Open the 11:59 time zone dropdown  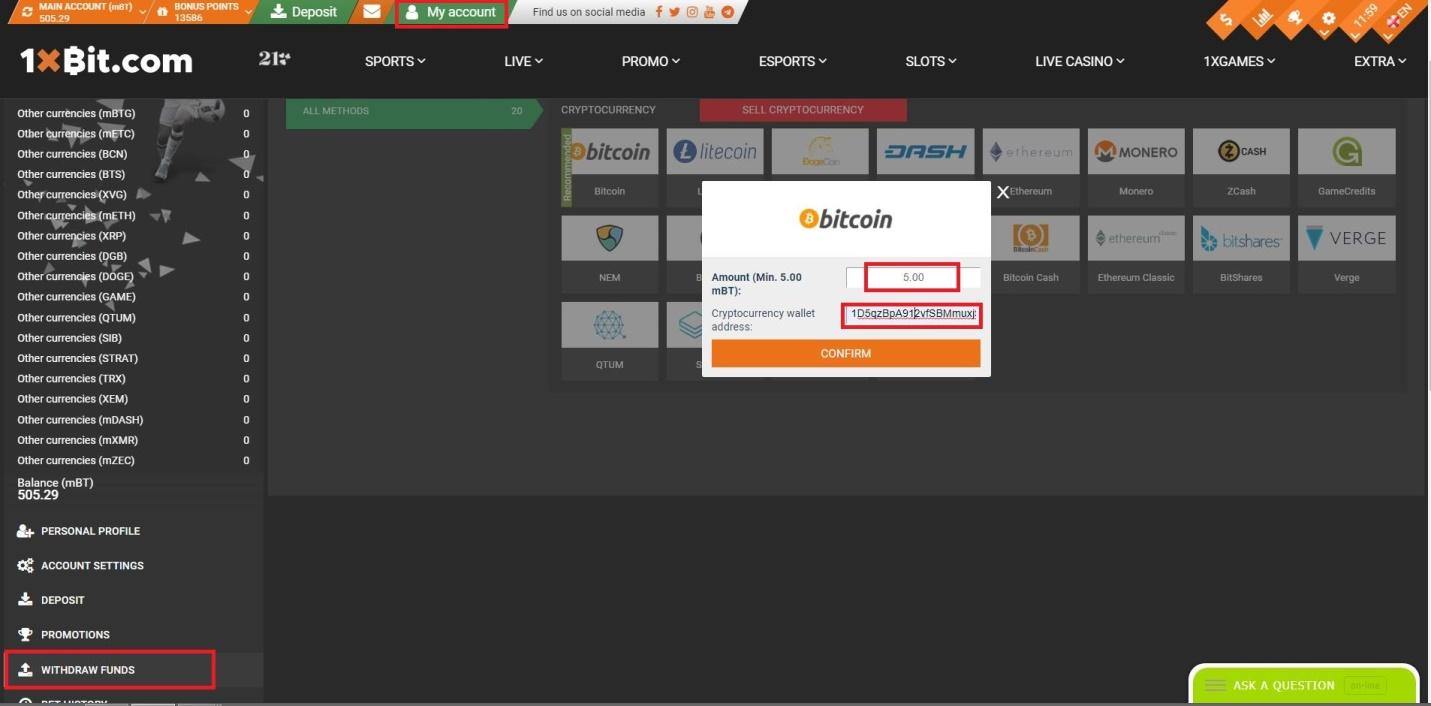coord(1364,18)
